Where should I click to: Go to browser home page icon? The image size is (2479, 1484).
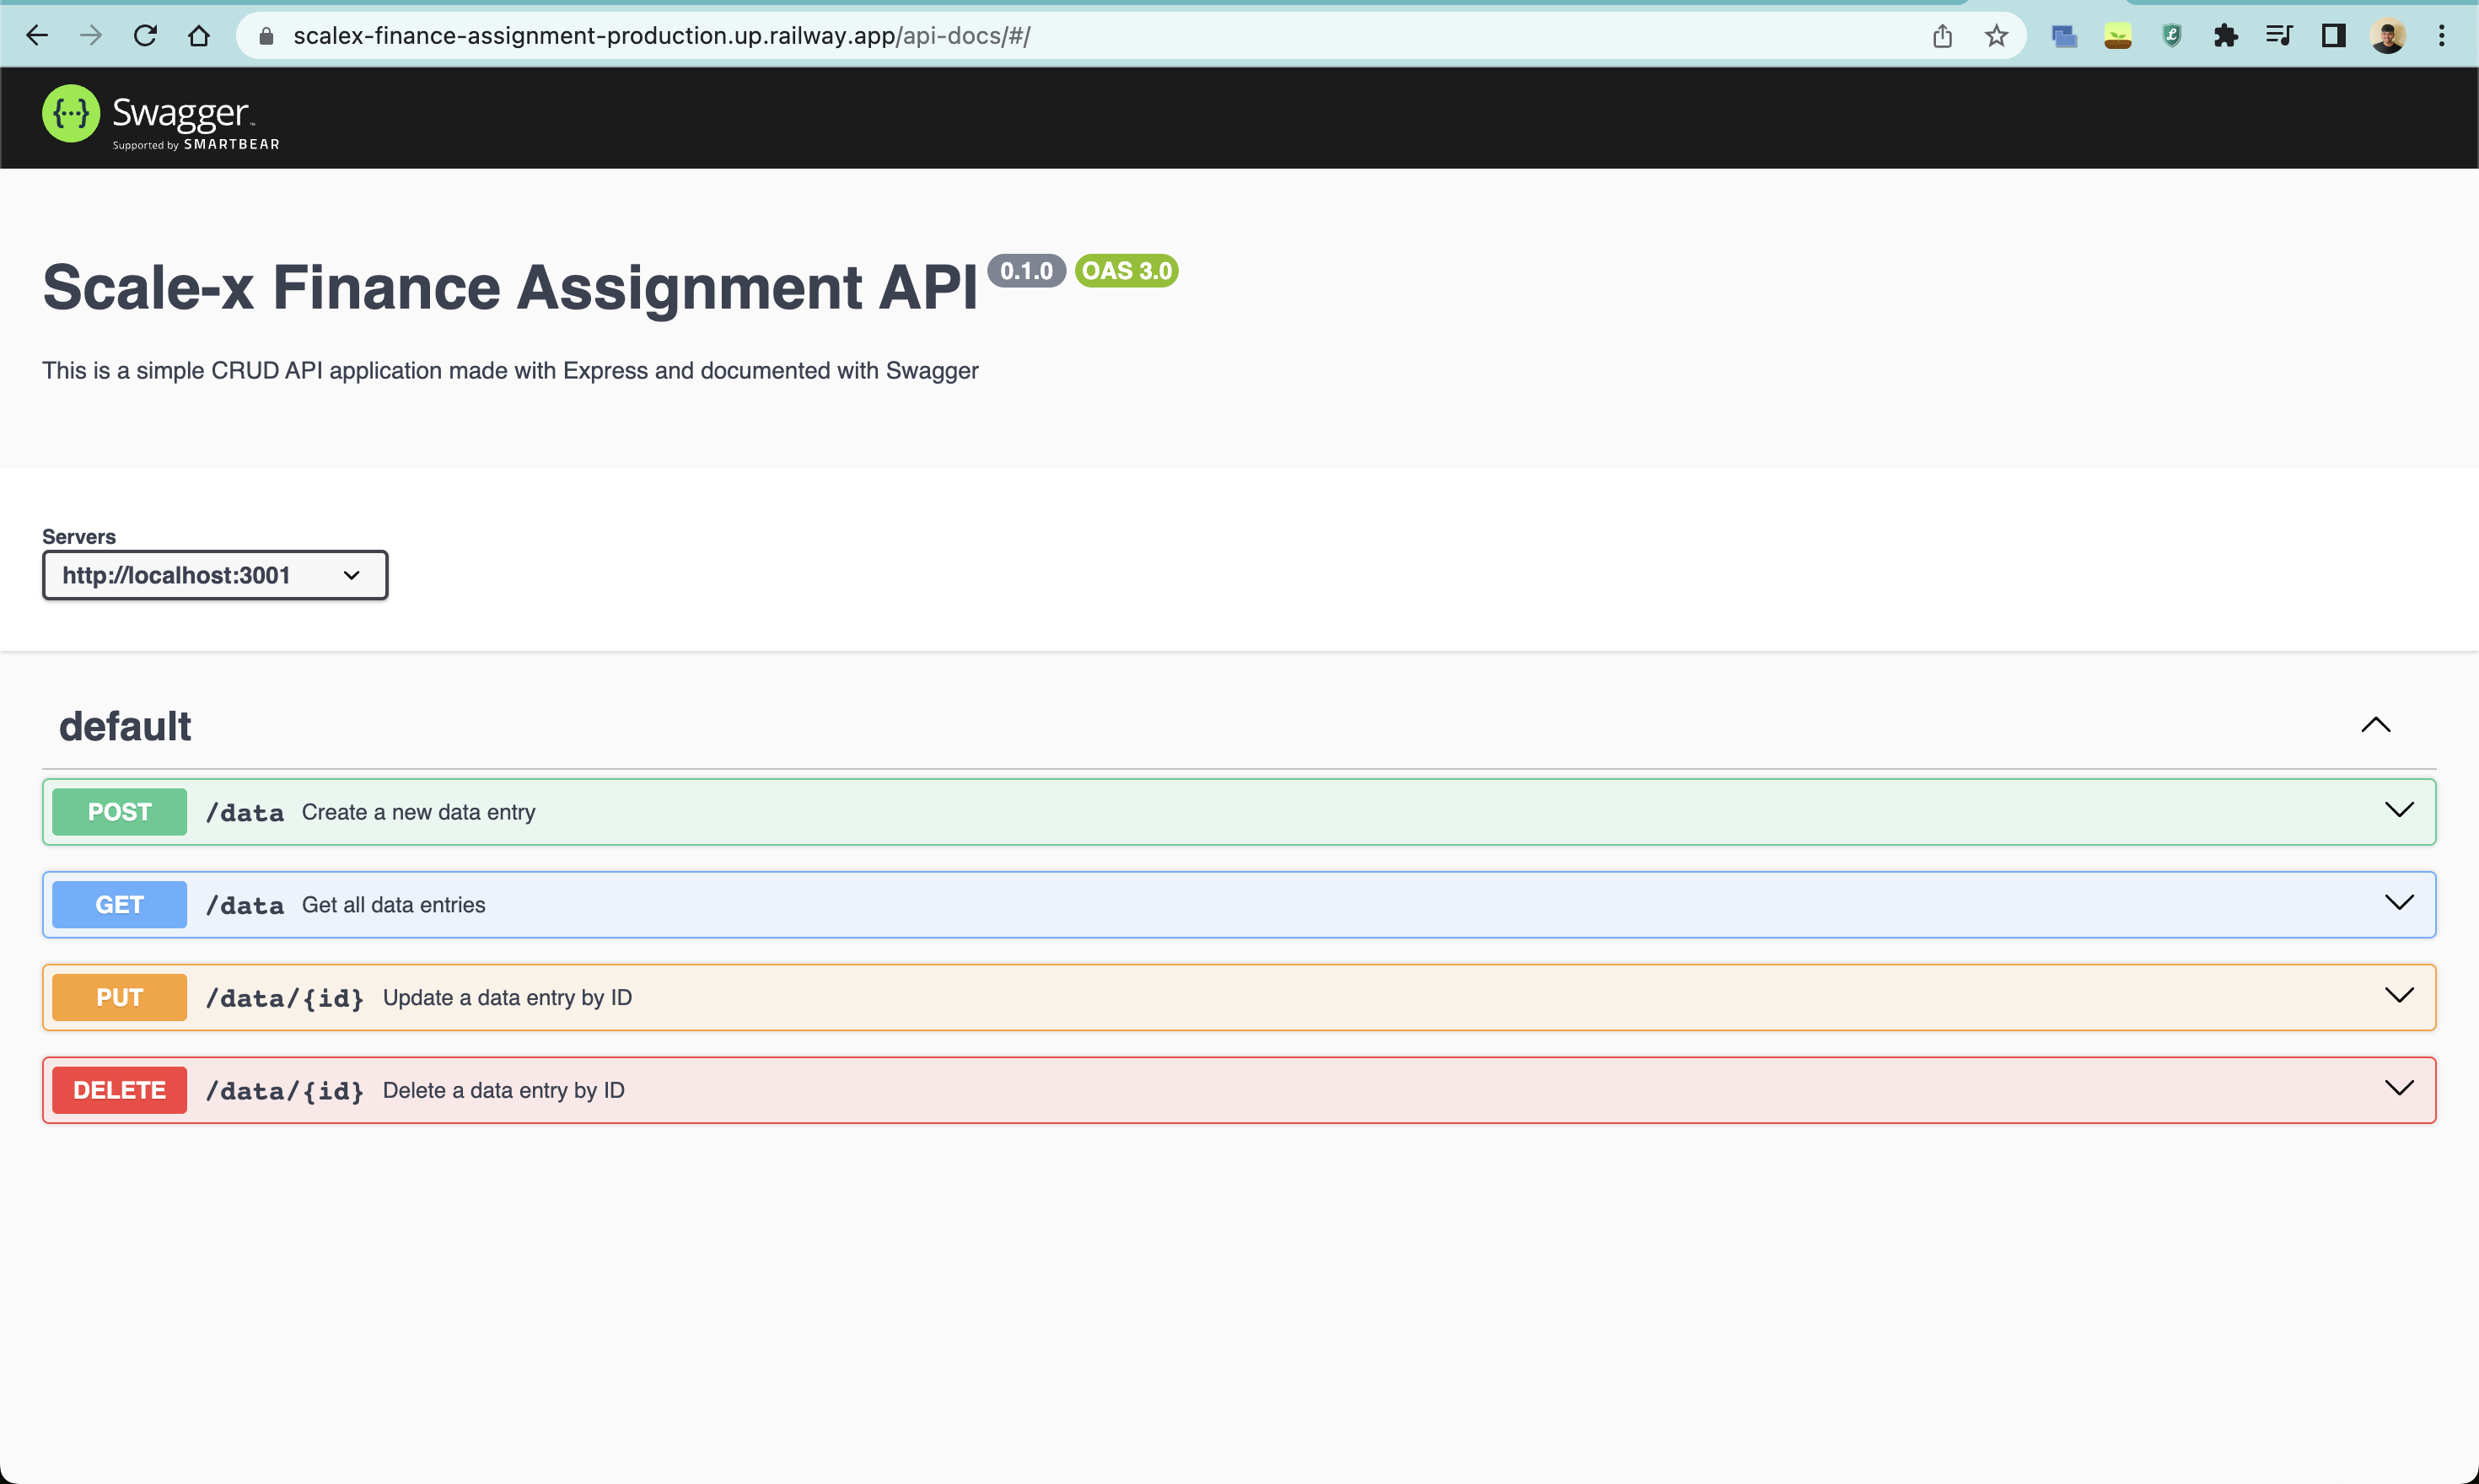coord(199,36)
